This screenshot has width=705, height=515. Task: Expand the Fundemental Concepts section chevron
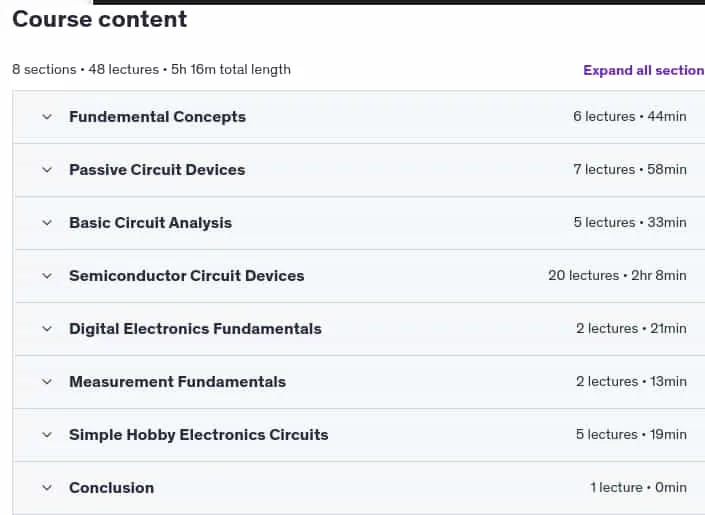coord(47,117)
